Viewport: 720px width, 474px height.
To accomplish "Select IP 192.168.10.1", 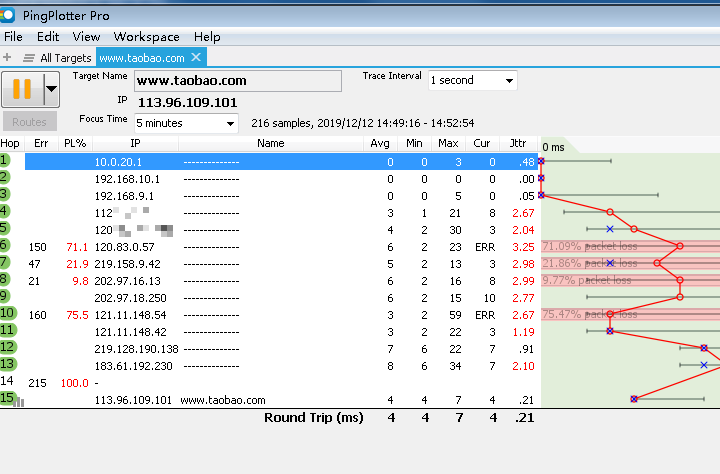I will click(127, 179).
